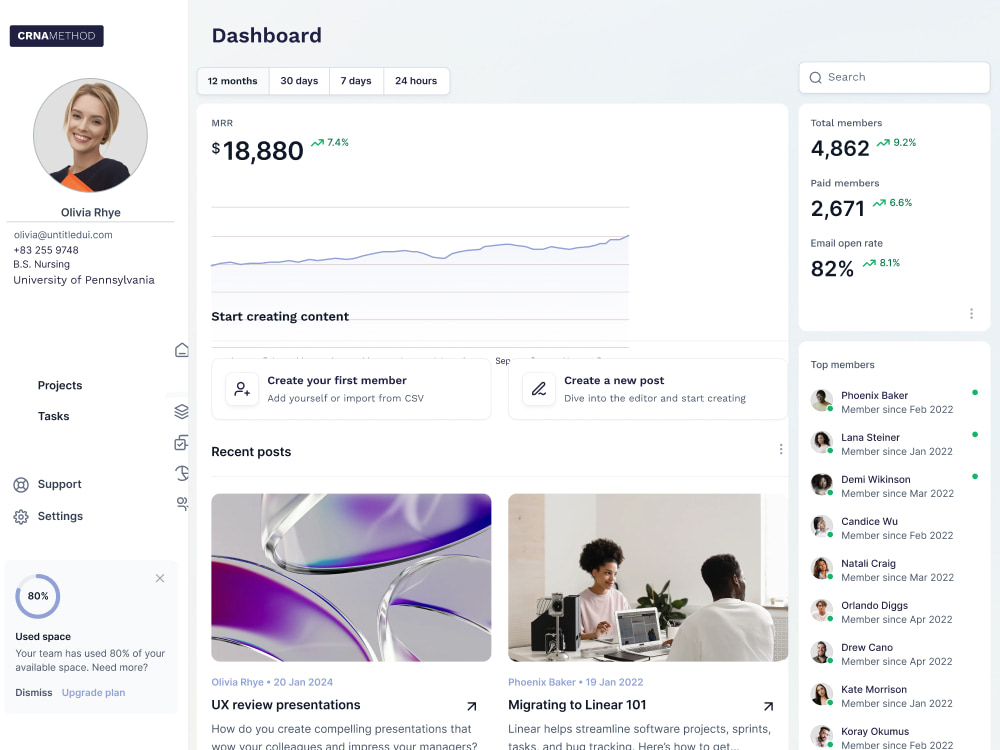Click the 80% used space progress ring
Image resolution: width=1000 pixels, height=750 pixels.
(x=38, y=596)
